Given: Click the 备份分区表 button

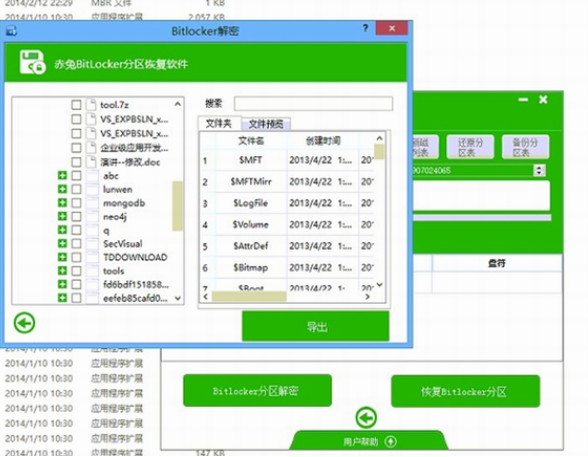Looking at the screenshot, I should [x=525, y=147].
